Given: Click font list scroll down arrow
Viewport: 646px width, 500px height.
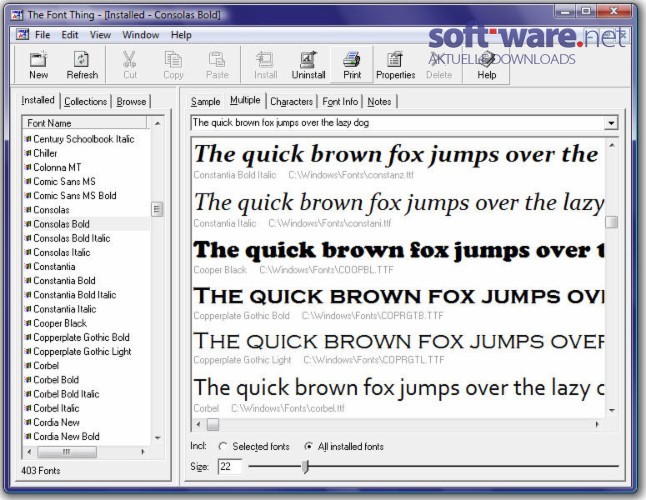Looking at the screenshot, I should [157, 437].
